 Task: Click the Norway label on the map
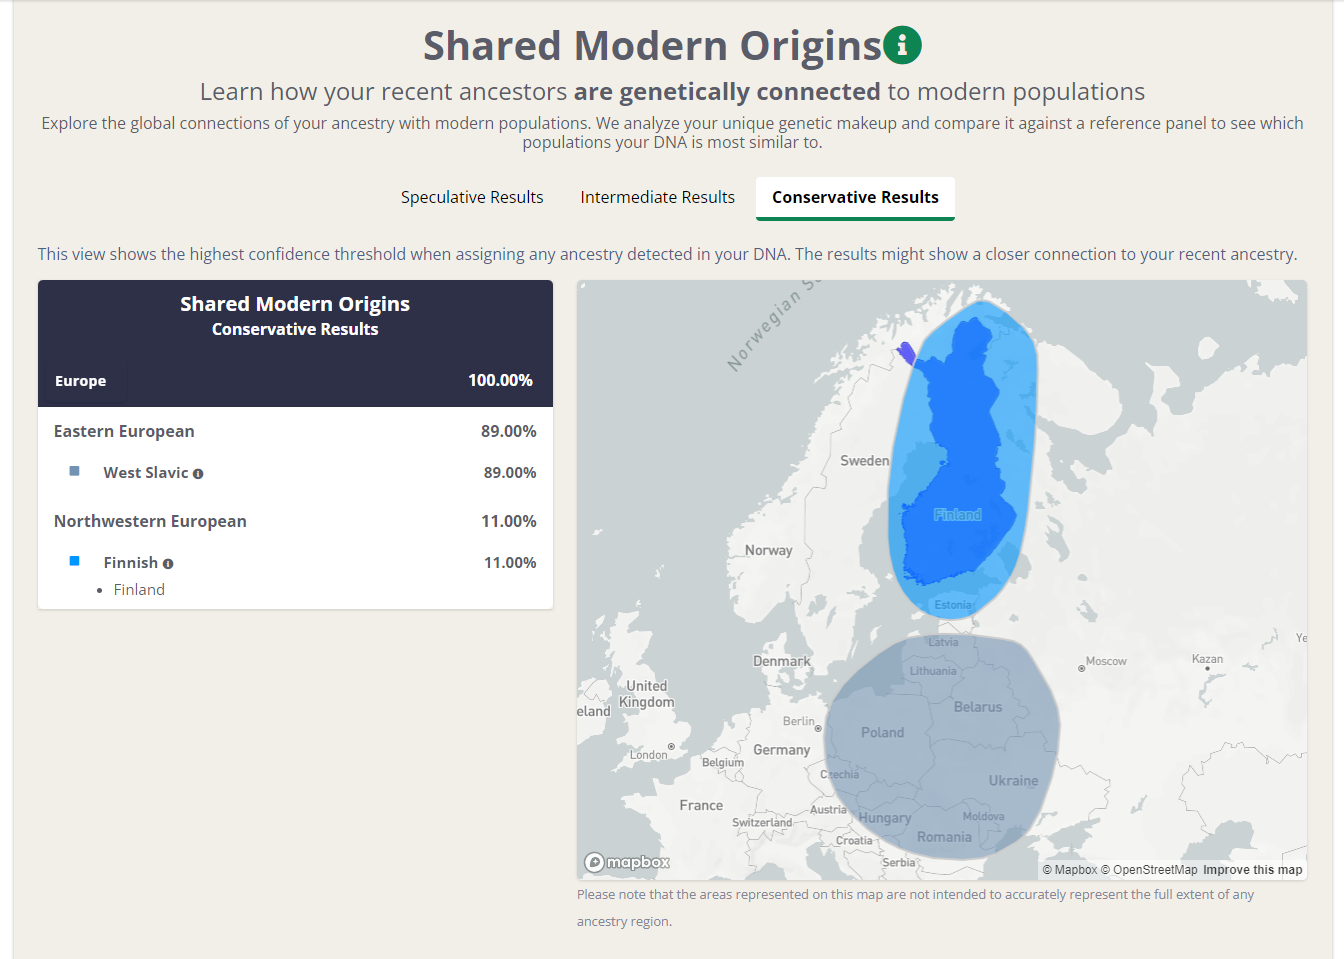pyautogui.click(x=768, y=550)
